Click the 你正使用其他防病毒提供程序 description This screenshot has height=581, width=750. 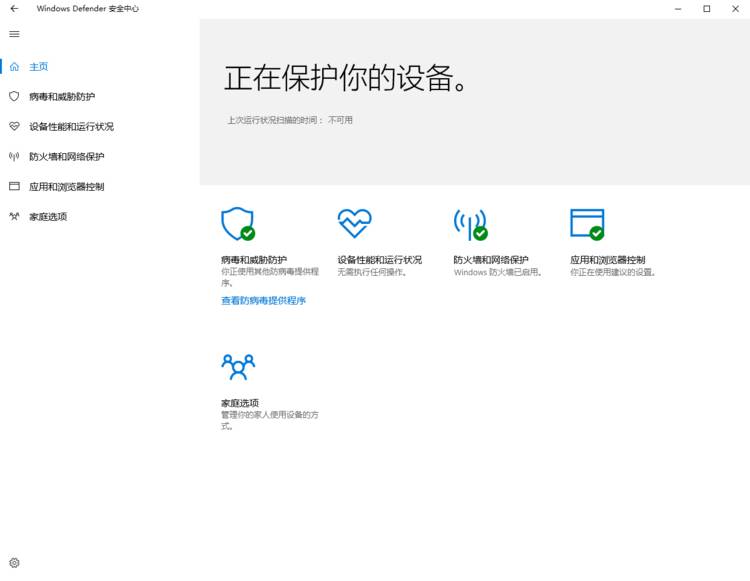pos(270,277)
